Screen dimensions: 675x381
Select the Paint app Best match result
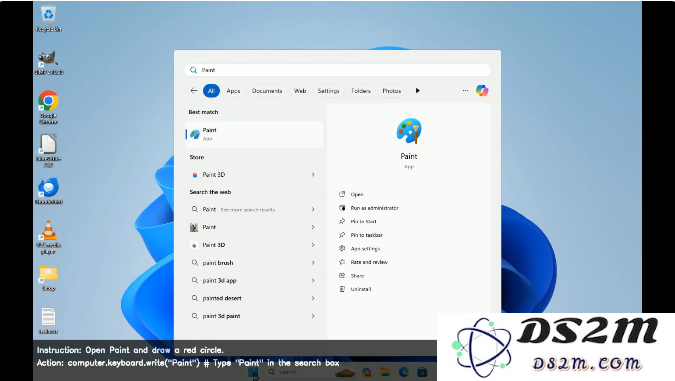coord(254,134)
